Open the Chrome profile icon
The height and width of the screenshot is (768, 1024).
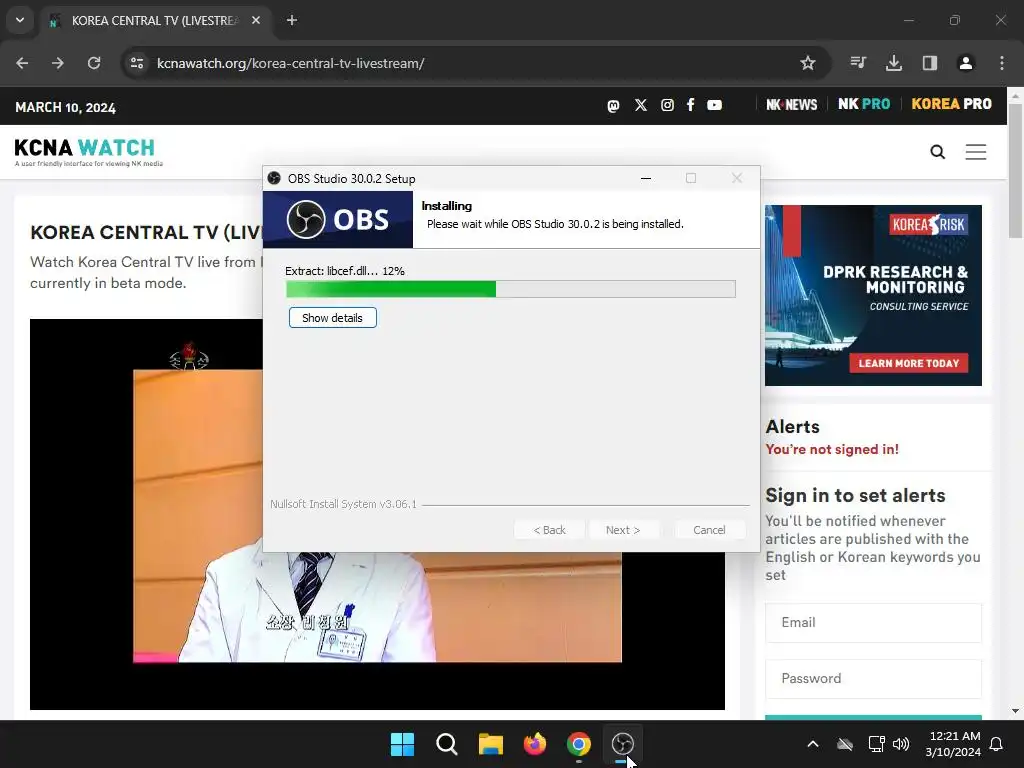pos(965,63)
